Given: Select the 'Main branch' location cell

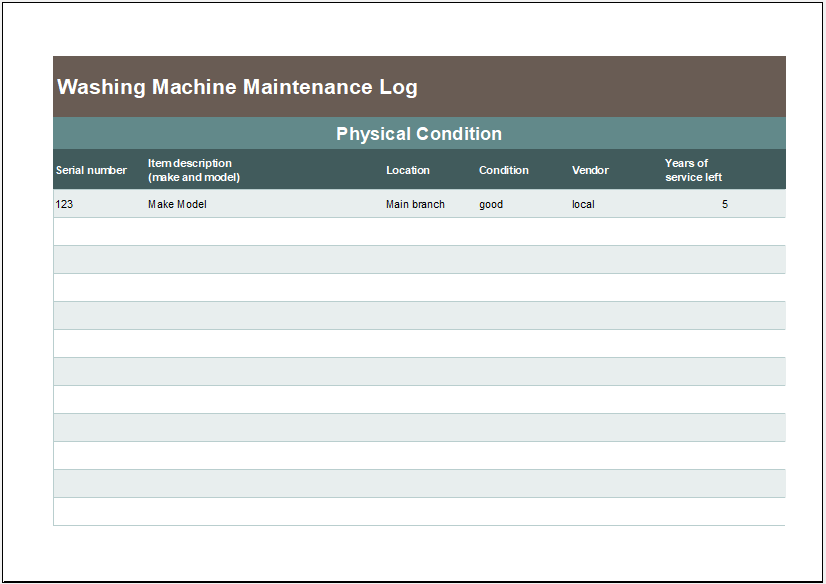Looking at the screenshot, I should [415, 204].
